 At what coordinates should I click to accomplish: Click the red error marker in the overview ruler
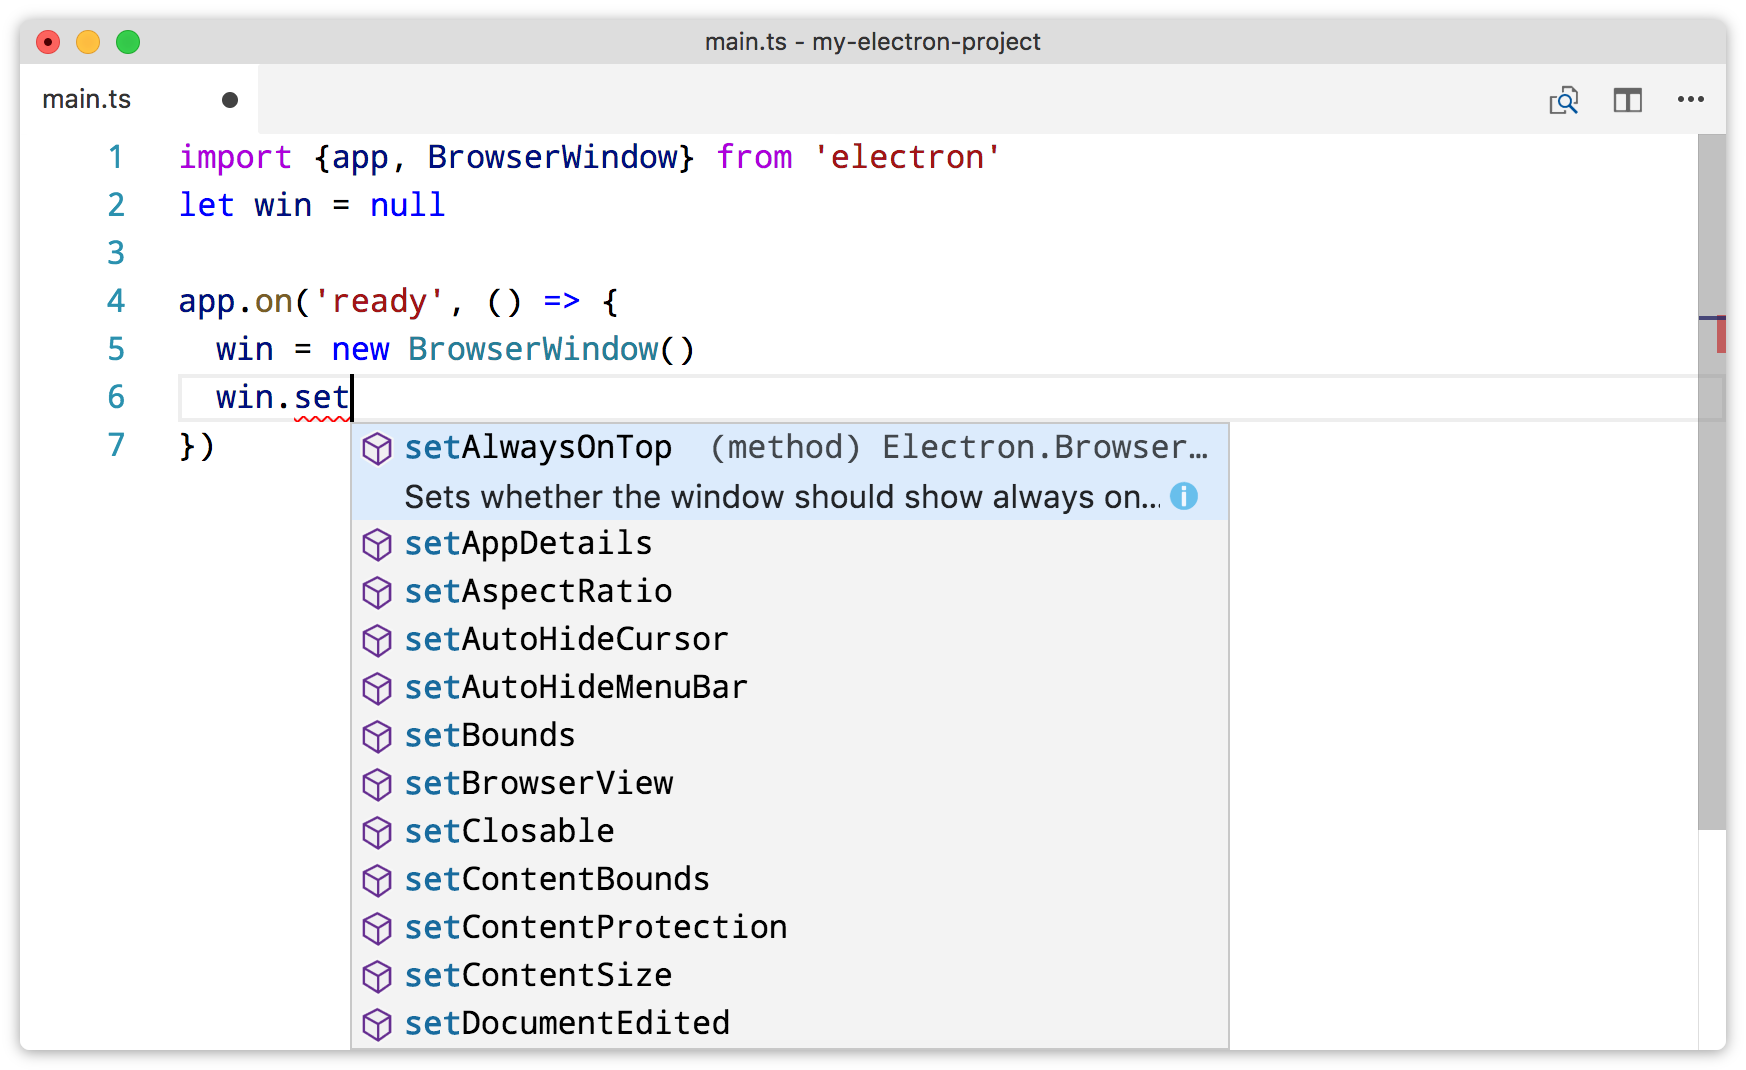point(1722,335)
